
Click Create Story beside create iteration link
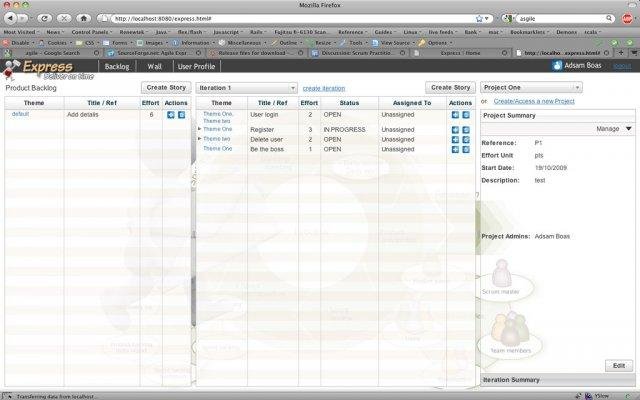(450, 87)
